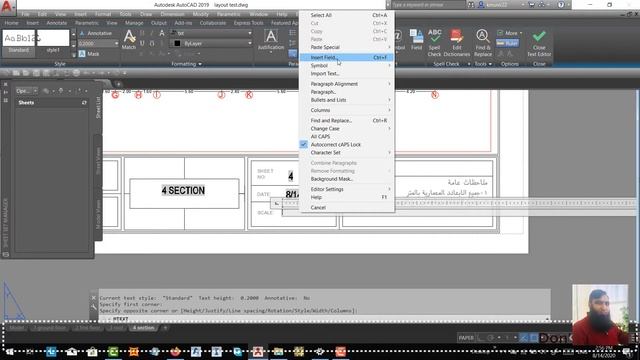Select the Standard text style thumbnail
Image resolution: width=640 pixels, height=360 pixels.
19,42
